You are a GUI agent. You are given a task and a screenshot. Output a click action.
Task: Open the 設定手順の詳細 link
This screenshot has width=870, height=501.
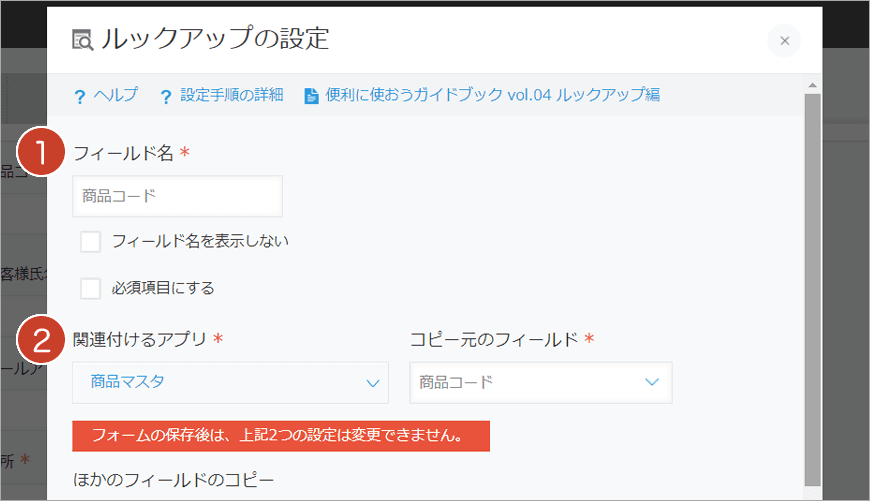tap(232, 95)
